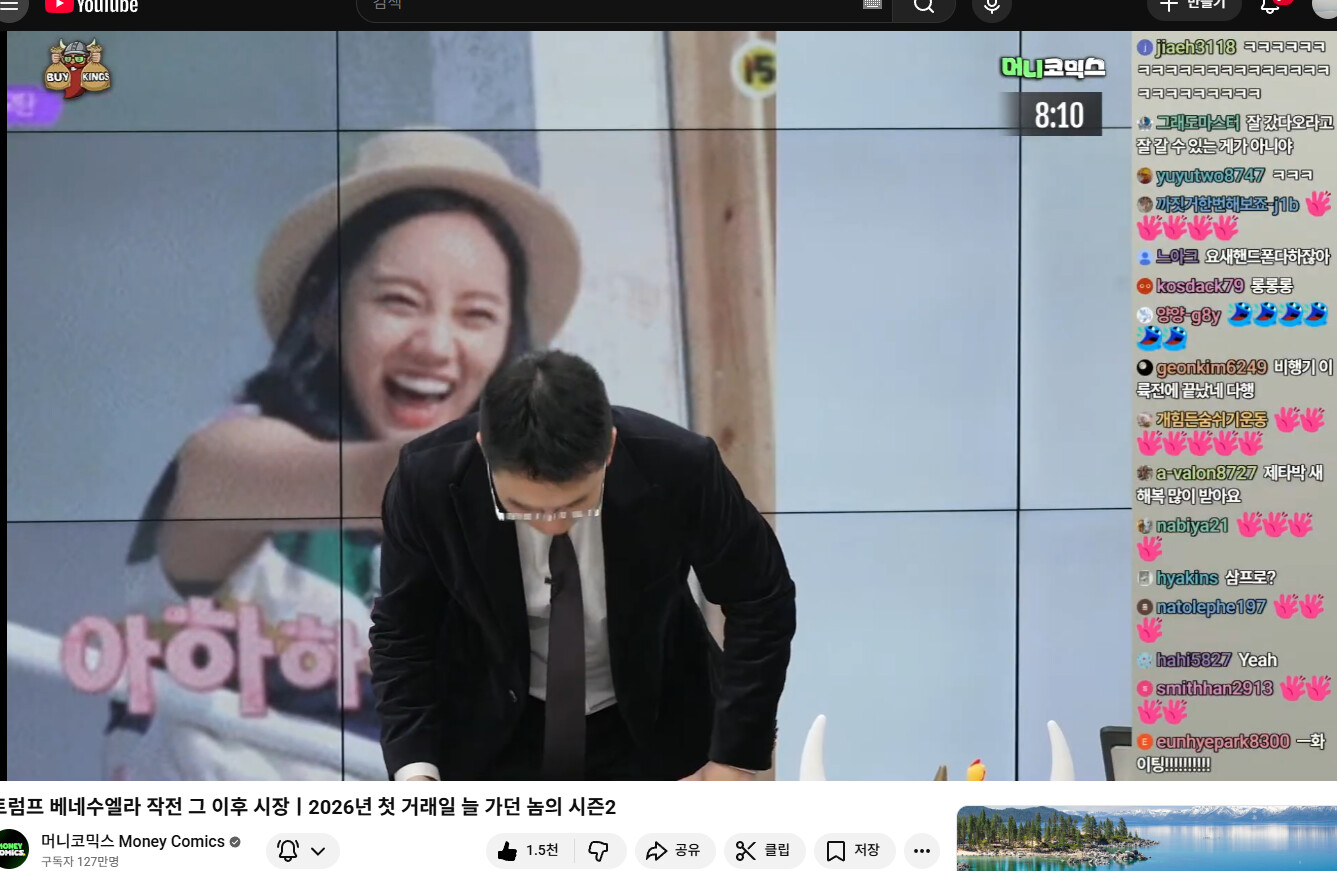
Task: Visit the 머니코믹스 Money Comics channel name
Action: click(x=133, y=841)
